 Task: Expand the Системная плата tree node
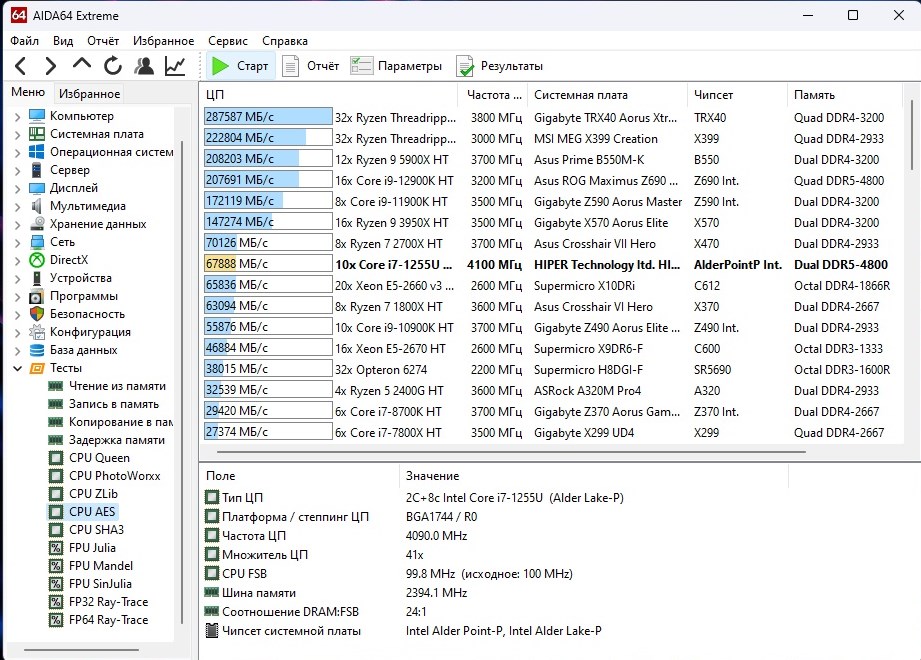[x=17, y=134]
